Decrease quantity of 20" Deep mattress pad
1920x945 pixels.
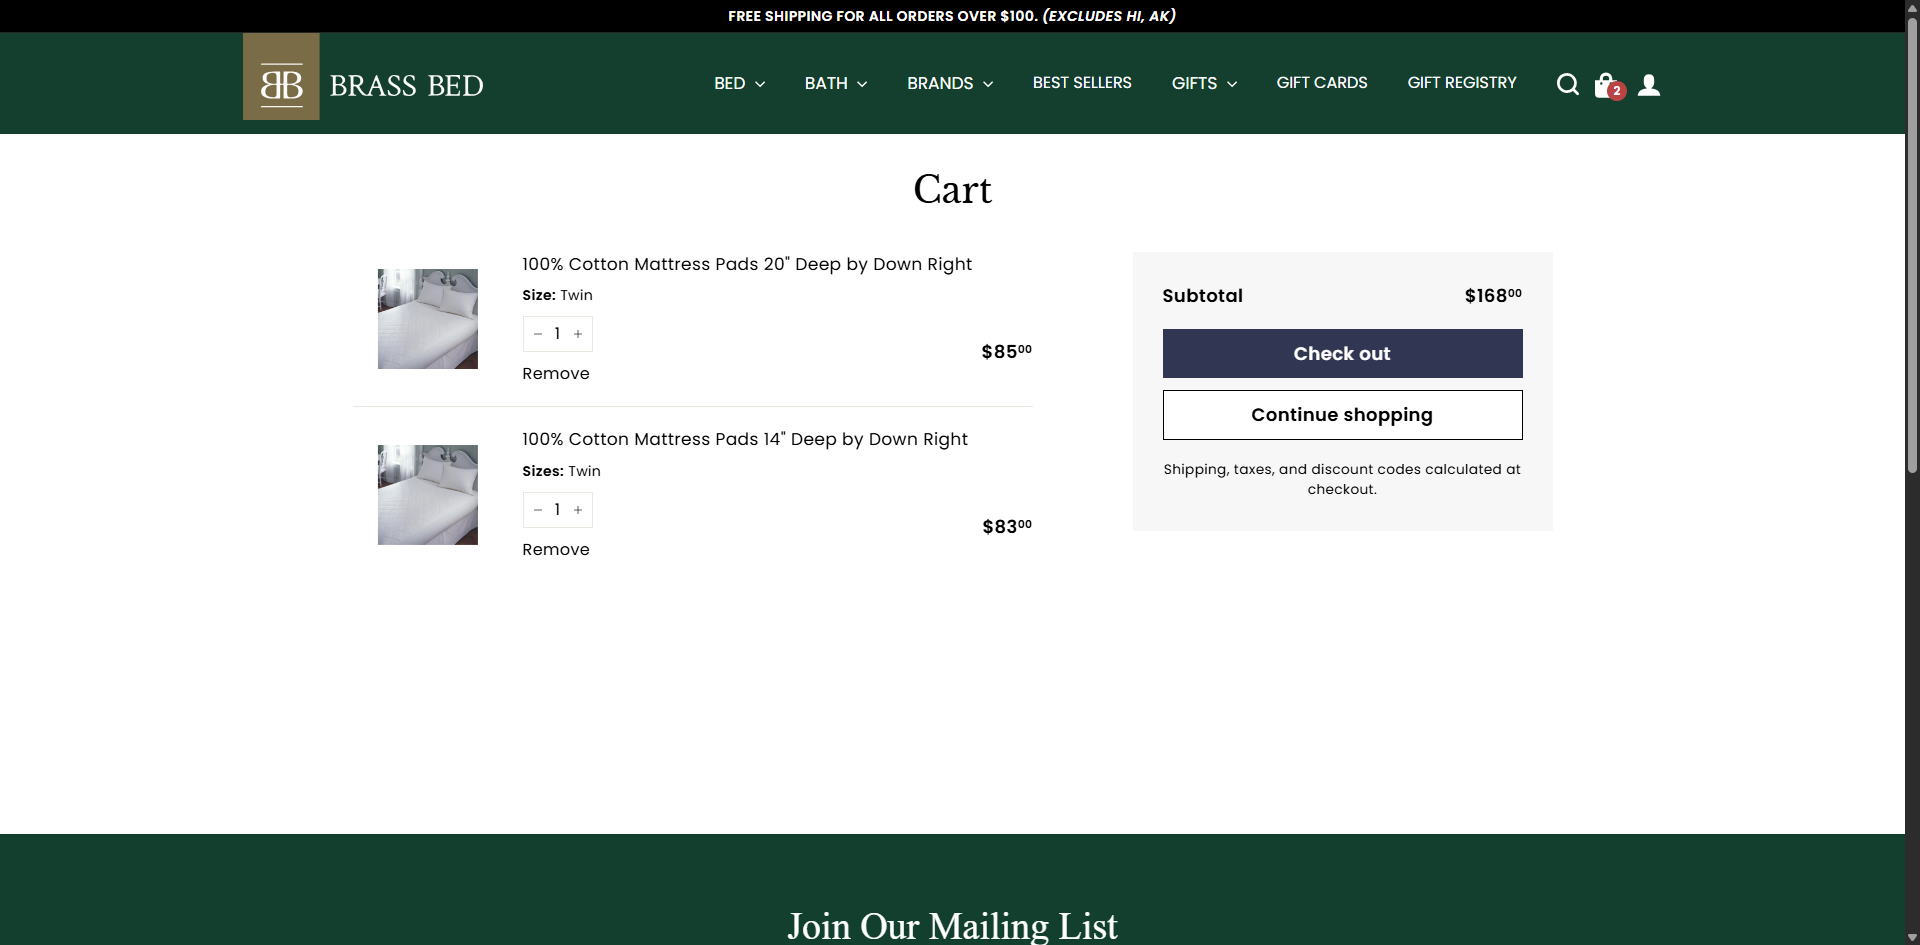(x=538, y=334)
